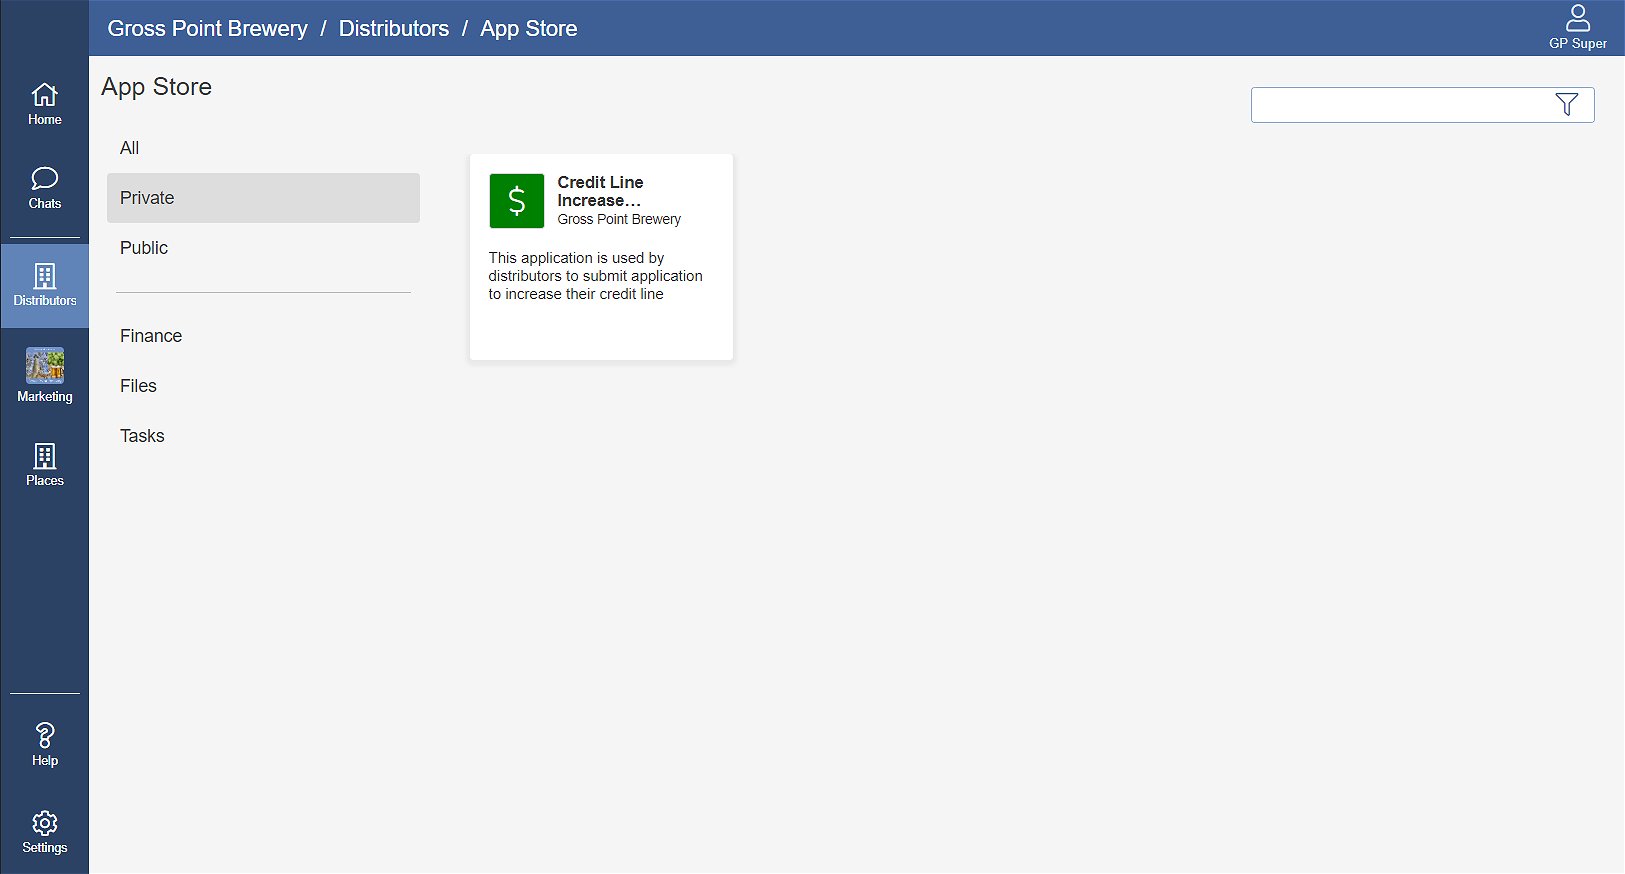This screenshot has width=1625, height=874.
Task: Open the Marketing section icon
Action: [44, 375]
